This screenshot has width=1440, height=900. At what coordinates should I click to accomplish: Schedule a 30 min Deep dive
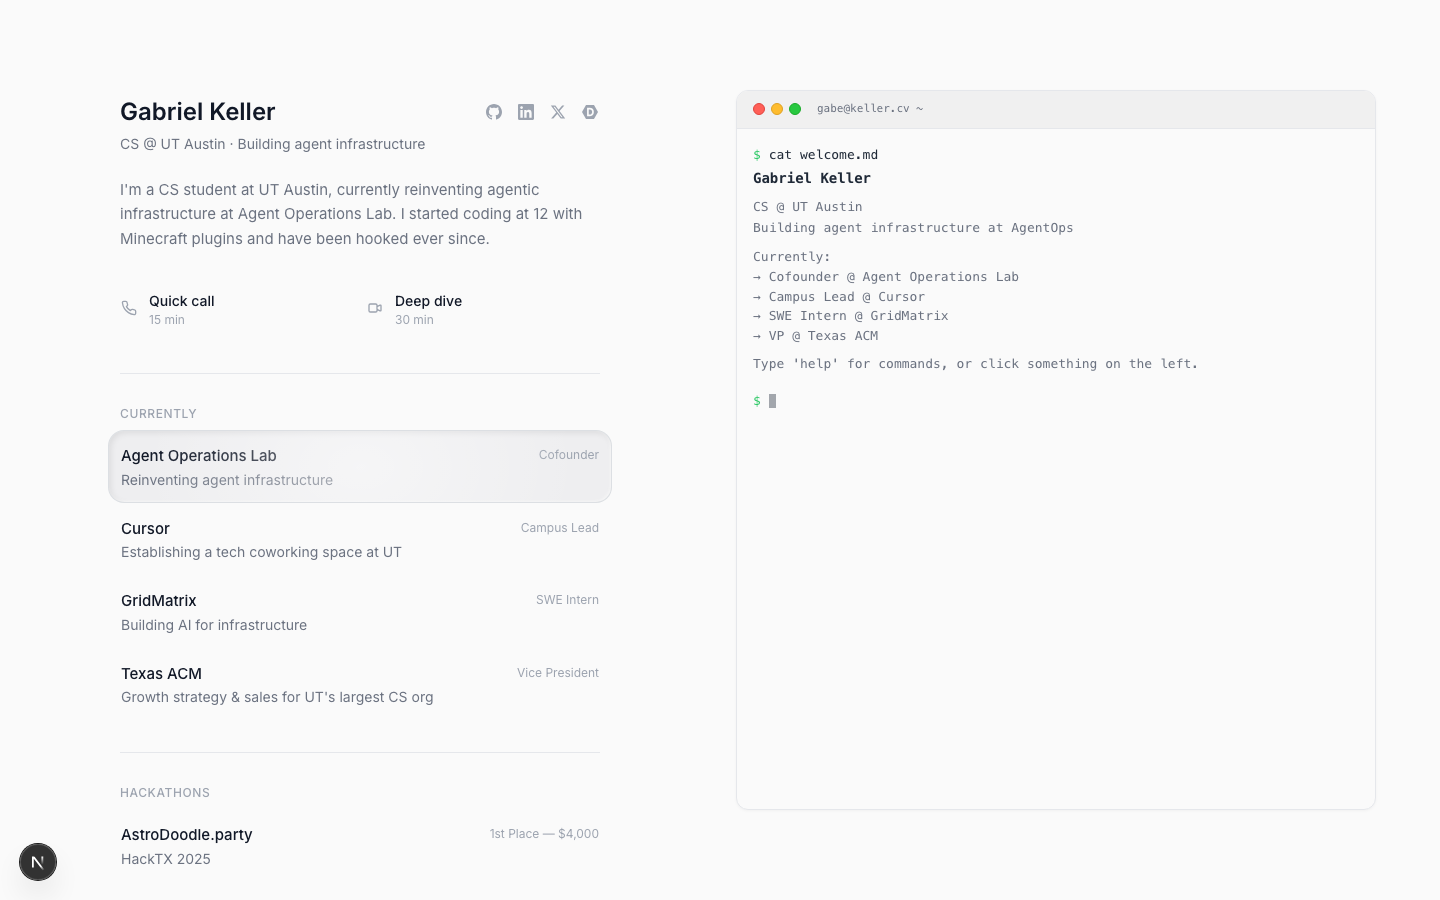428,309
